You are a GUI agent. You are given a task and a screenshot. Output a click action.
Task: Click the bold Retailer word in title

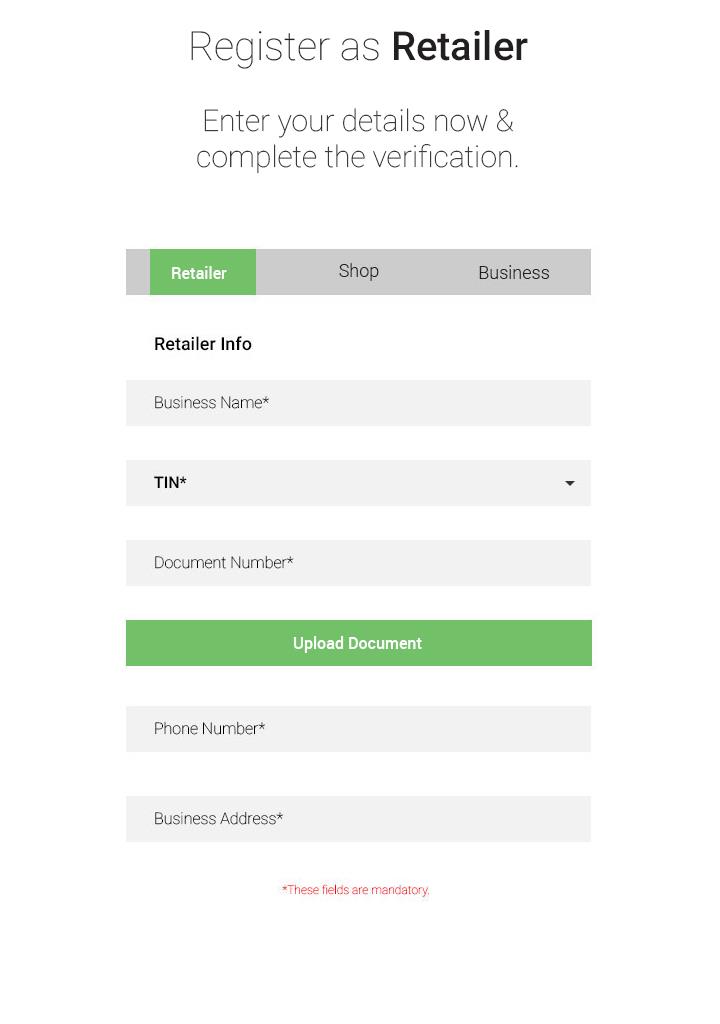pos(459,47)
